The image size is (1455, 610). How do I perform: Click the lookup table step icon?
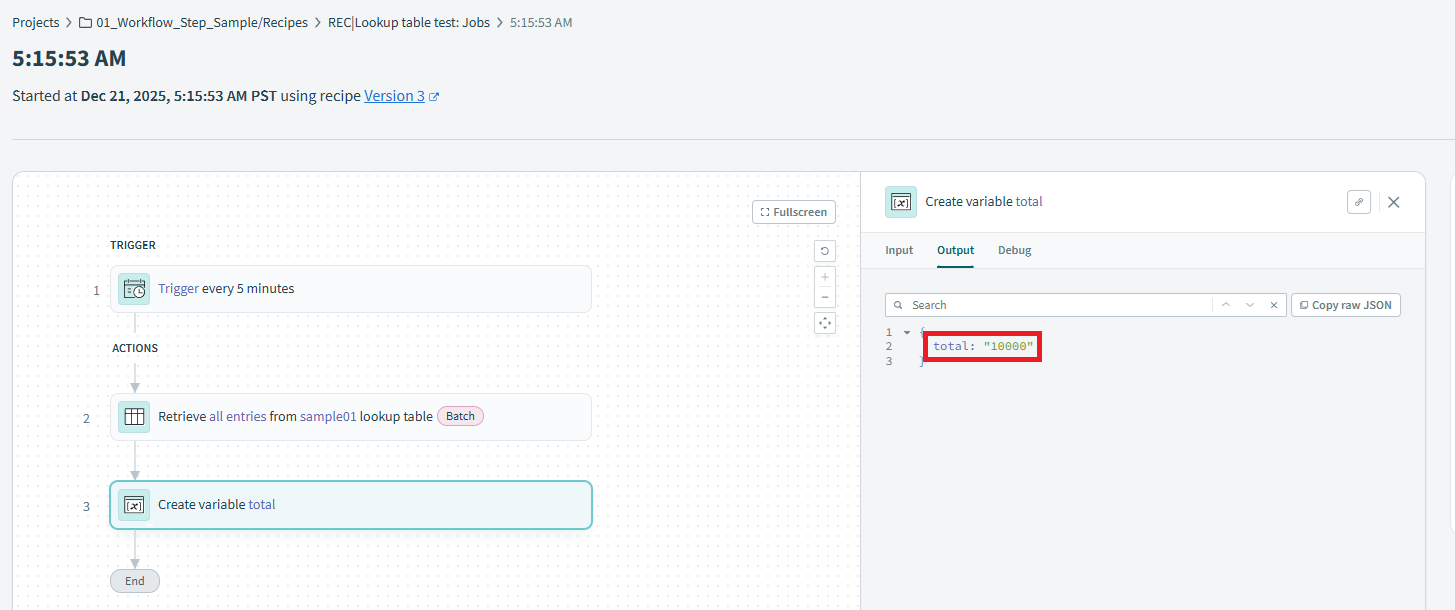134,417
